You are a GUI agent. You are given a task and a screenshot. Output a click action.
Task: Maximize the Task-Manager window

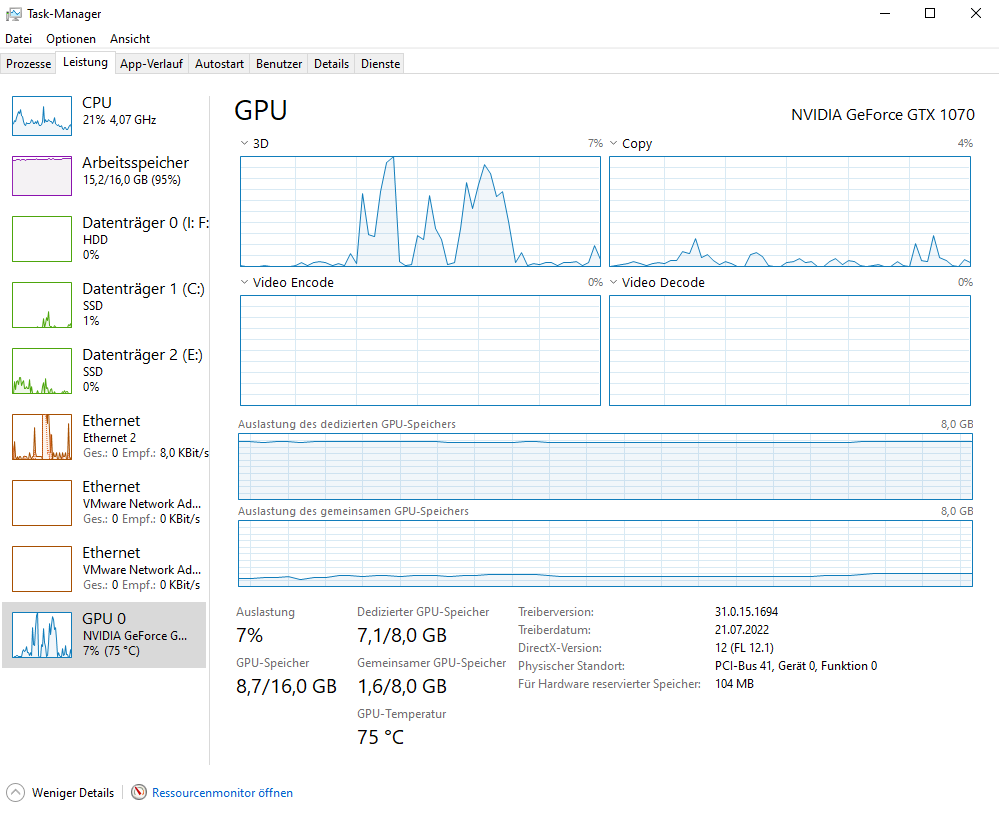pos(930,13)
